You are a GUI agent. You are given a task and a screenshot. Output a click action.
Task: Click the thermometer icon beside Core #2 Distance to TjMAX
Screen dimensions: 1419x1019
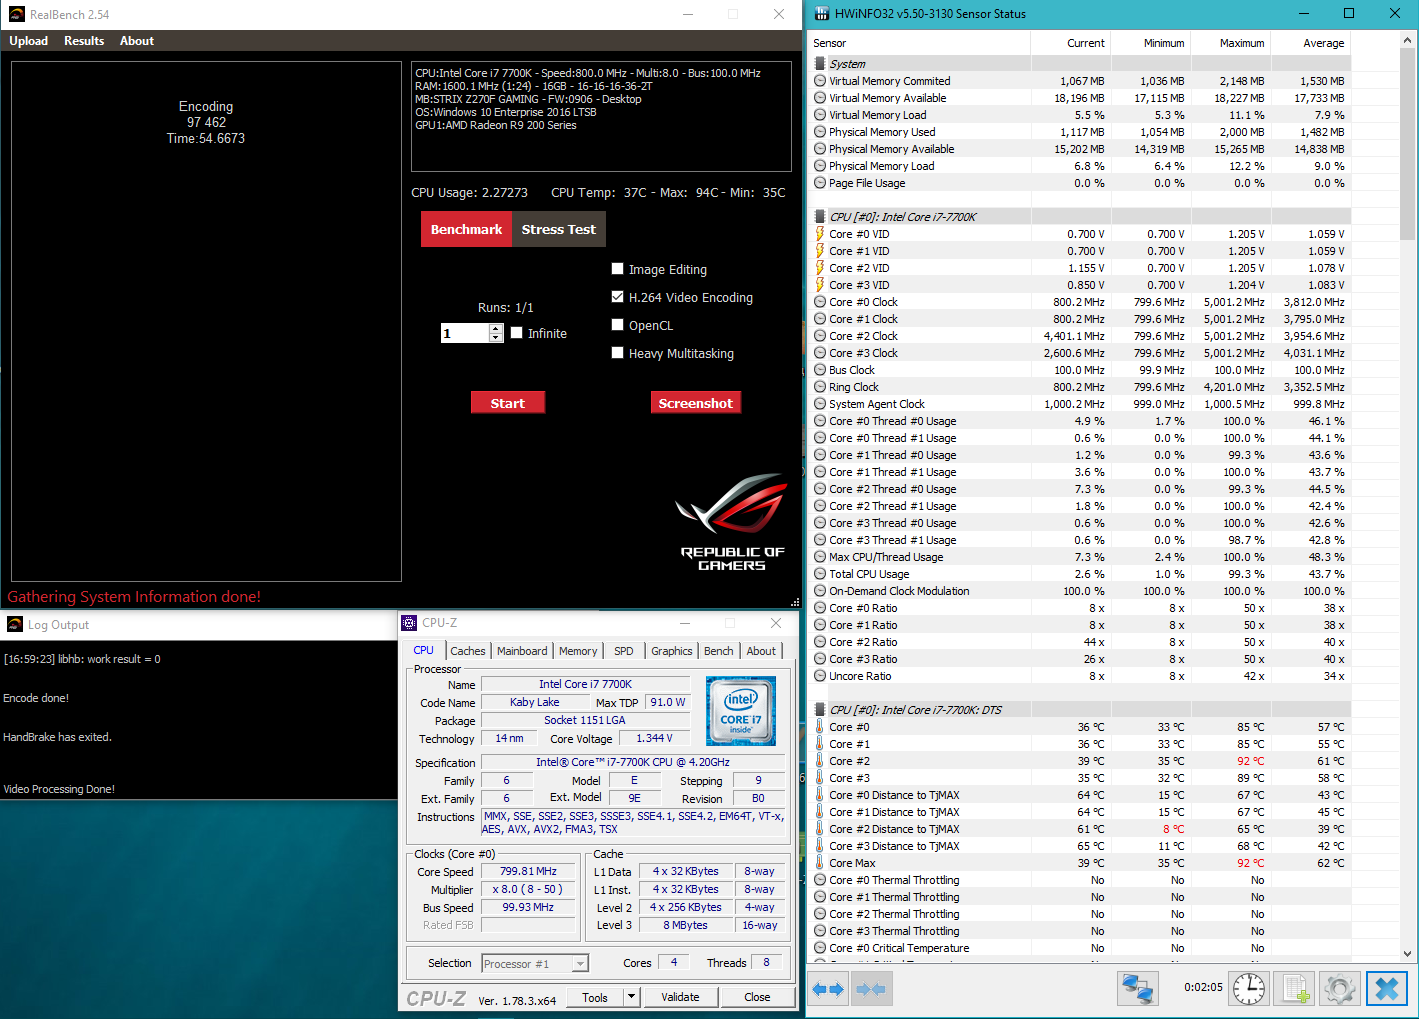(820, 829)
